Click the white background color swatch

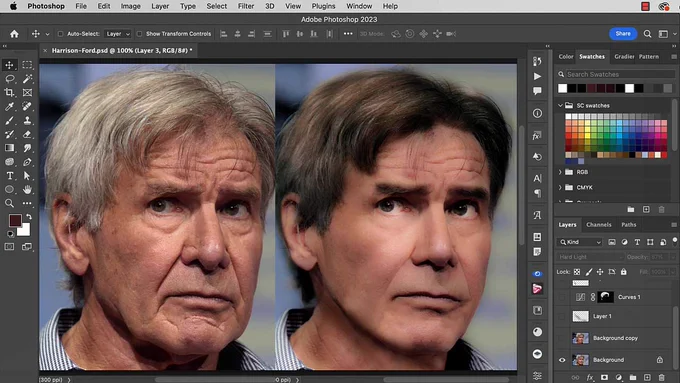tap(25, 231)
